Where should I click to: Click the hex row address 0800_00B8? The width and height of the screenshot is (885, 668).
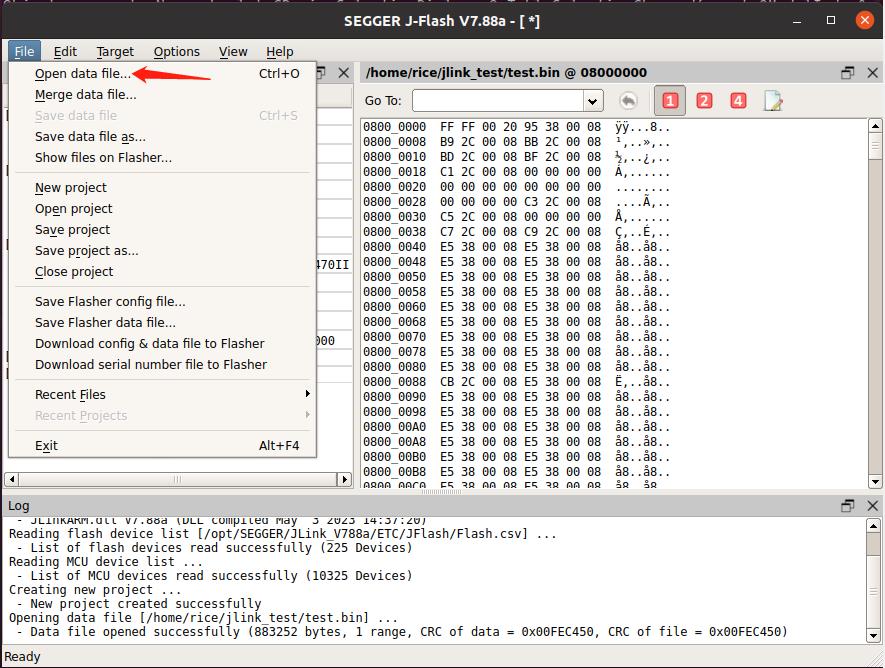(x=395, y=472)
